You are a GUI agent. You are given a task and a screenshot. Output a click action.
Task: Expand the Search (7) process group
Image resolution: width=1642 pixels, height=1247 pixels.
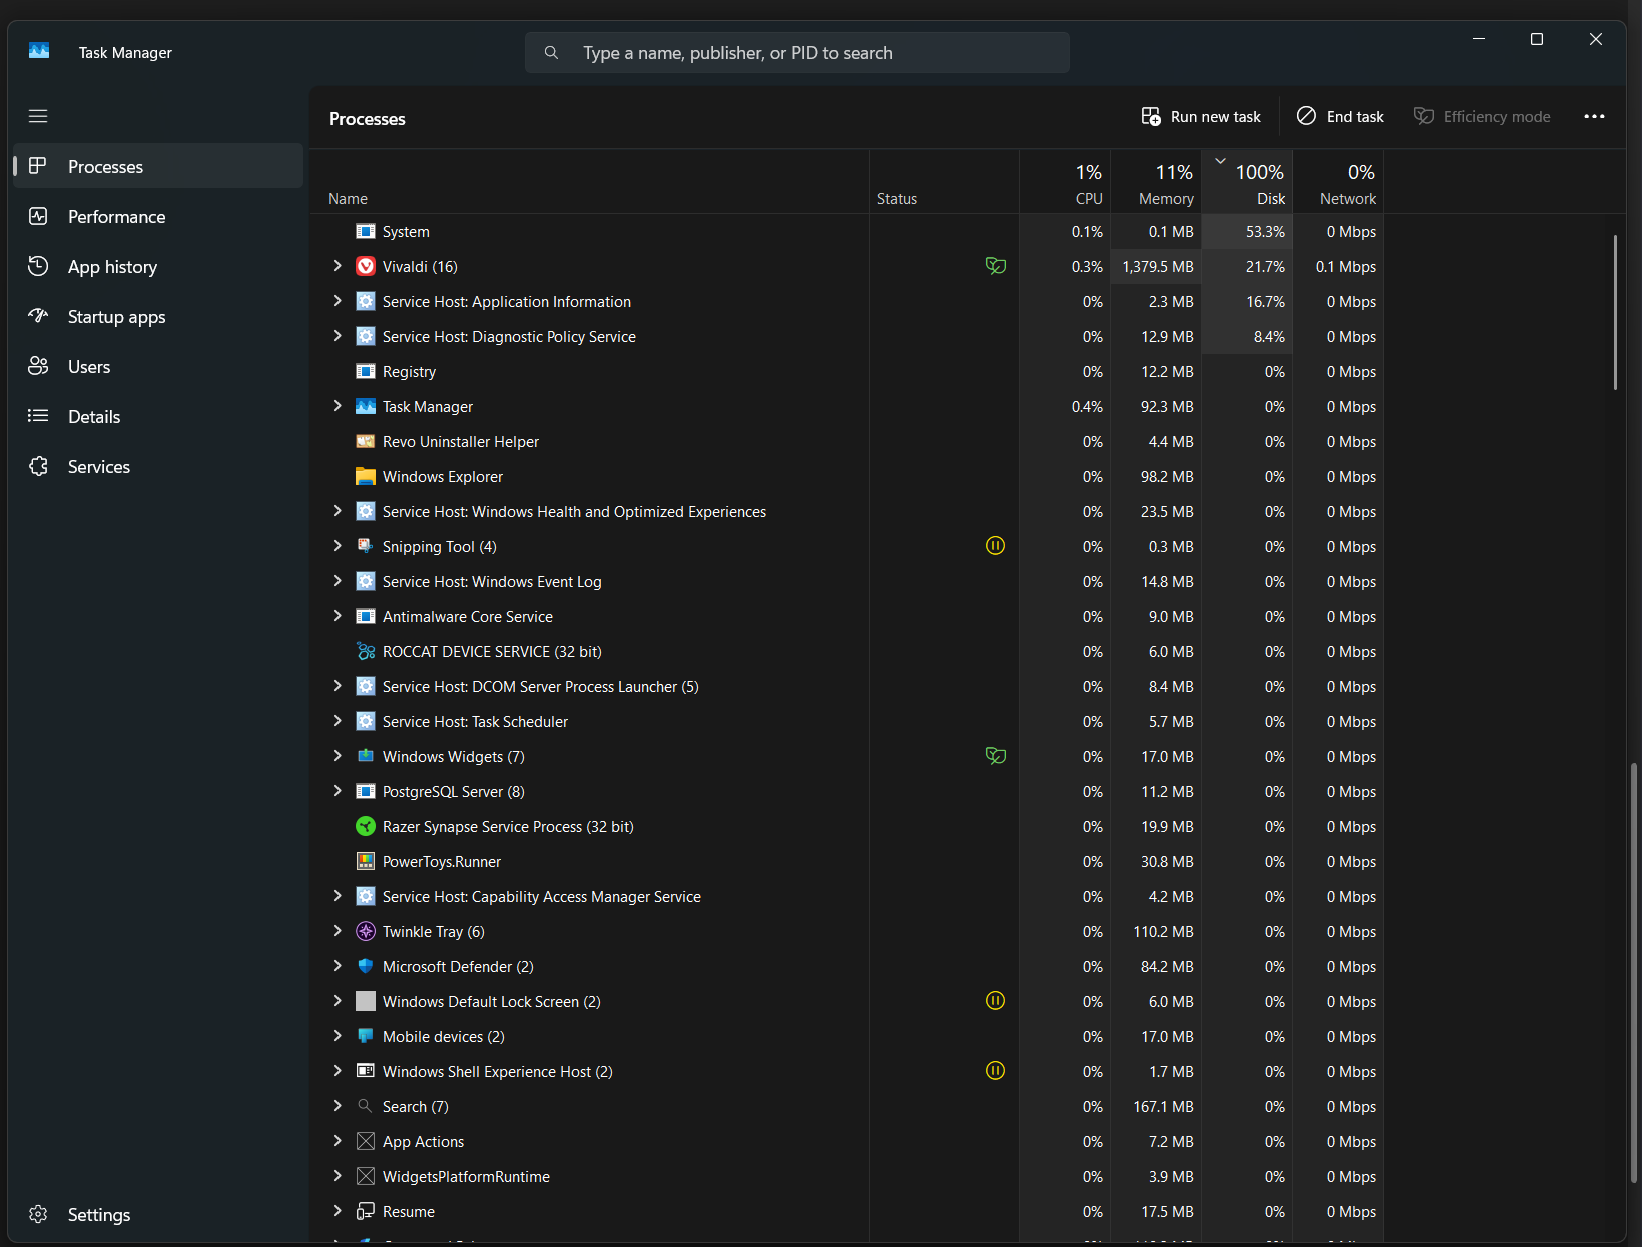(337, 1106)
